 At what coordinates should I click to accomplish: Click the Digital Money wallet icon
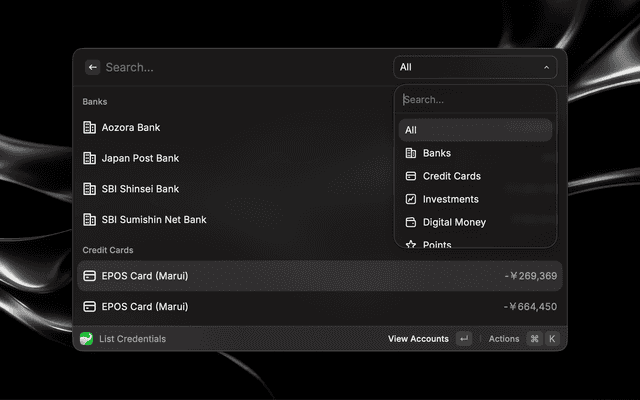(x=410, y=222)
